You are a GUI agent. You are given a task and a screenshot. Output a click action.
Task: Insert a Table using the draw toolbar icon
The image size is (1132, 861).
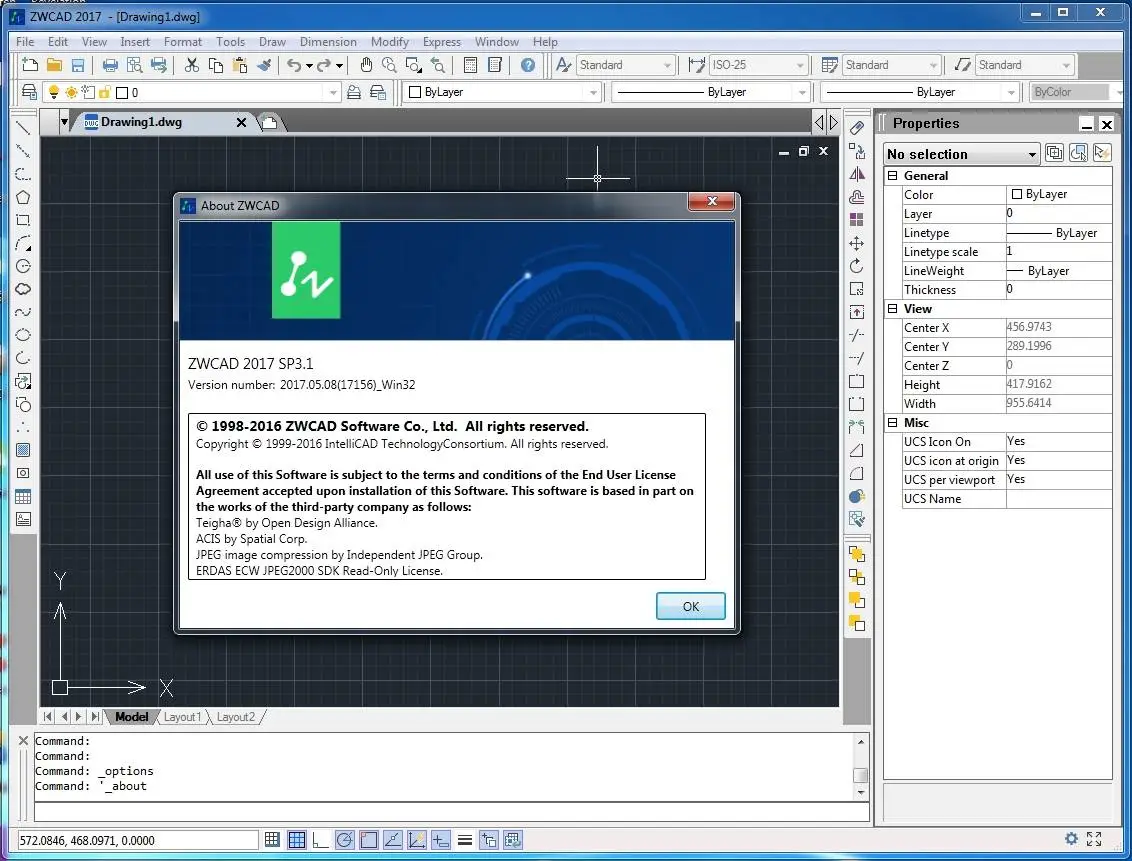[x=22, y=496]
